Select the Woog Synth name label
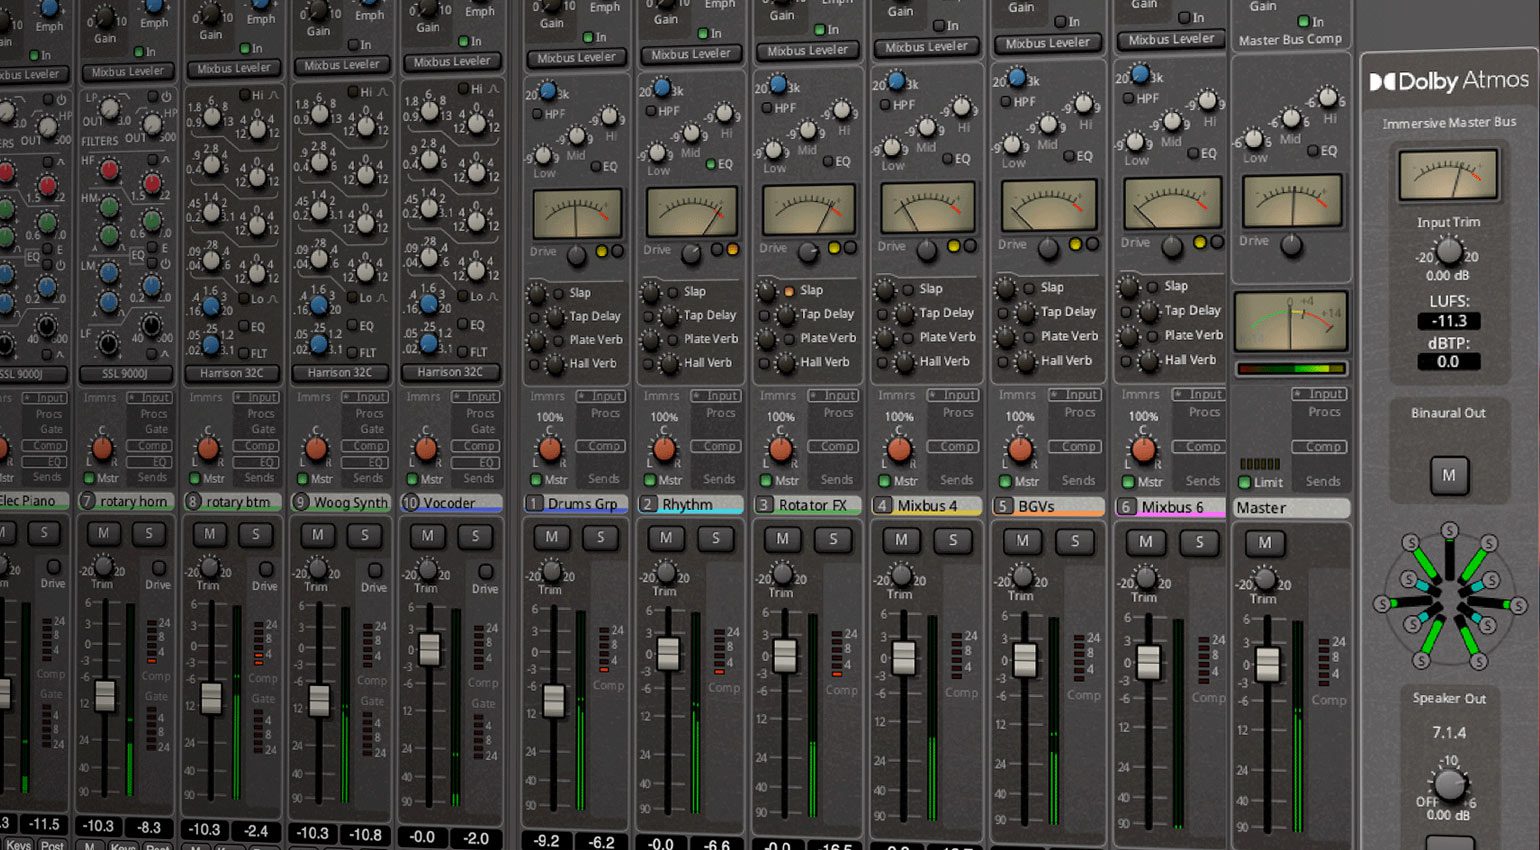1540x850 pixels. click(341, 502)
